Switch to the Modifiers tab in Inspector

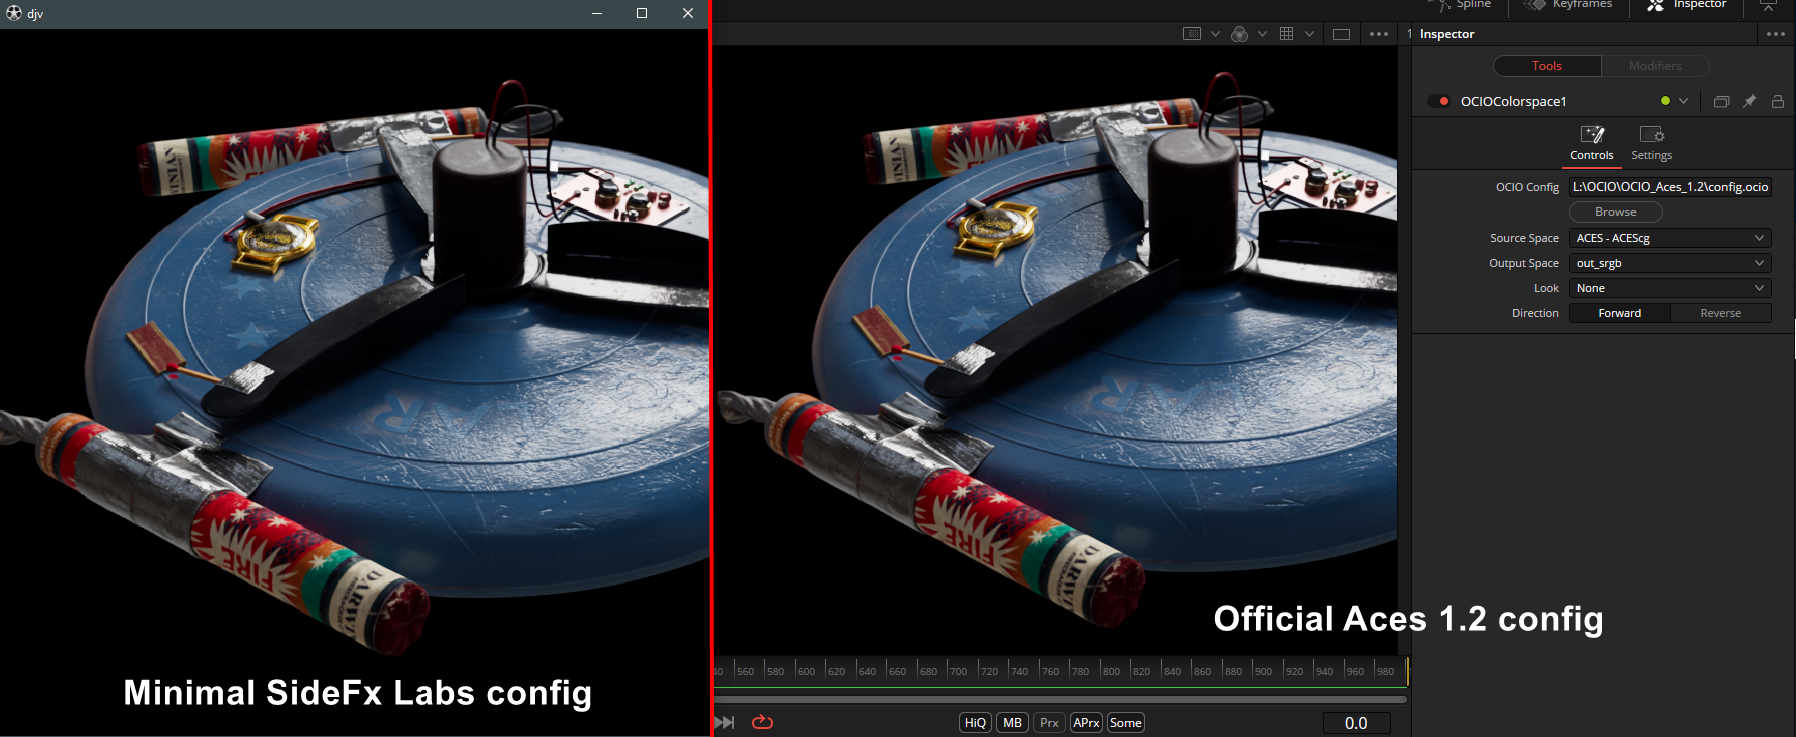(x=1655, y=66)
